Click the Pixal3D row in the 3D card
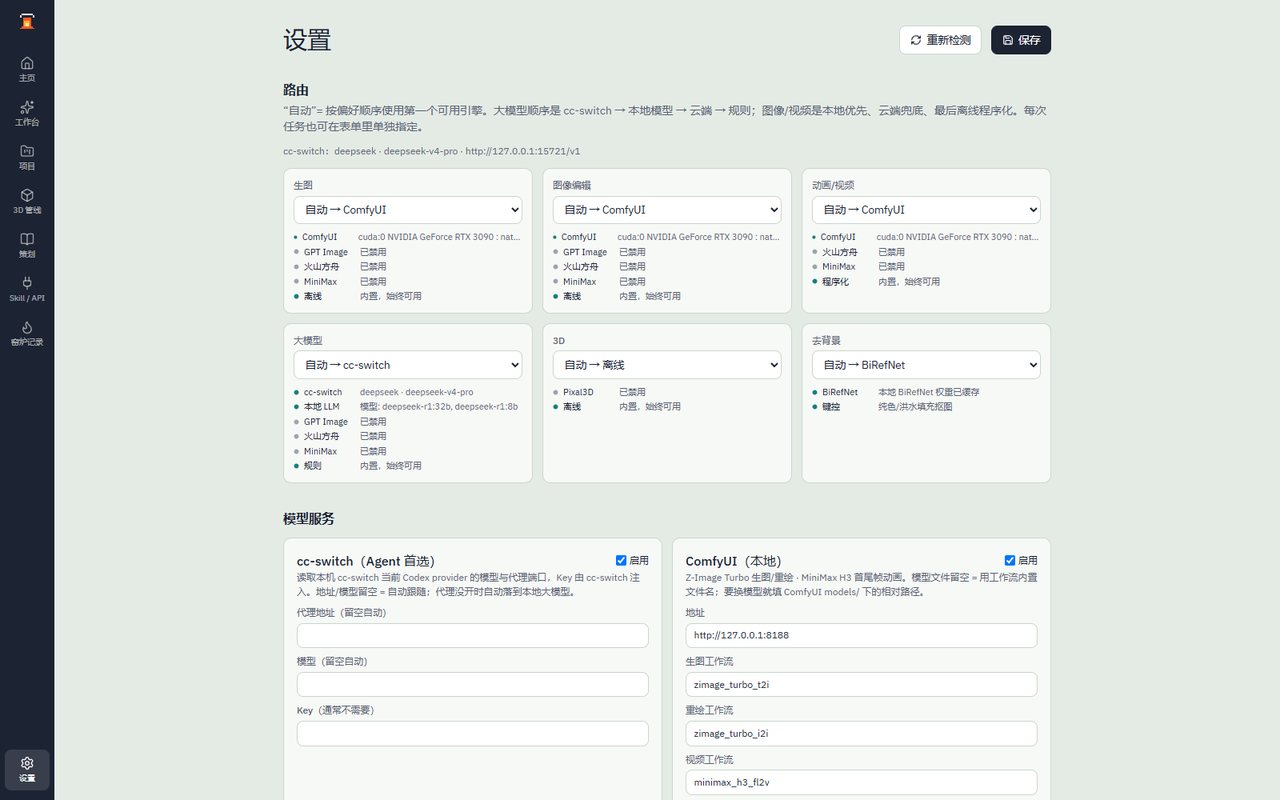1280x800 pixels. (667, 392)
